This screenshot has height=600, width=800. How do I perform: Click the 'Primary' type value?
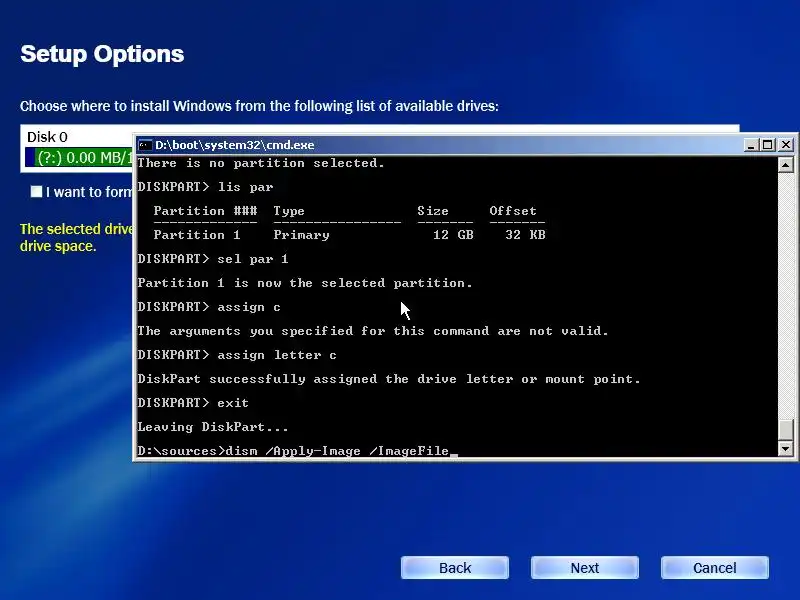(x=301, y=235)
